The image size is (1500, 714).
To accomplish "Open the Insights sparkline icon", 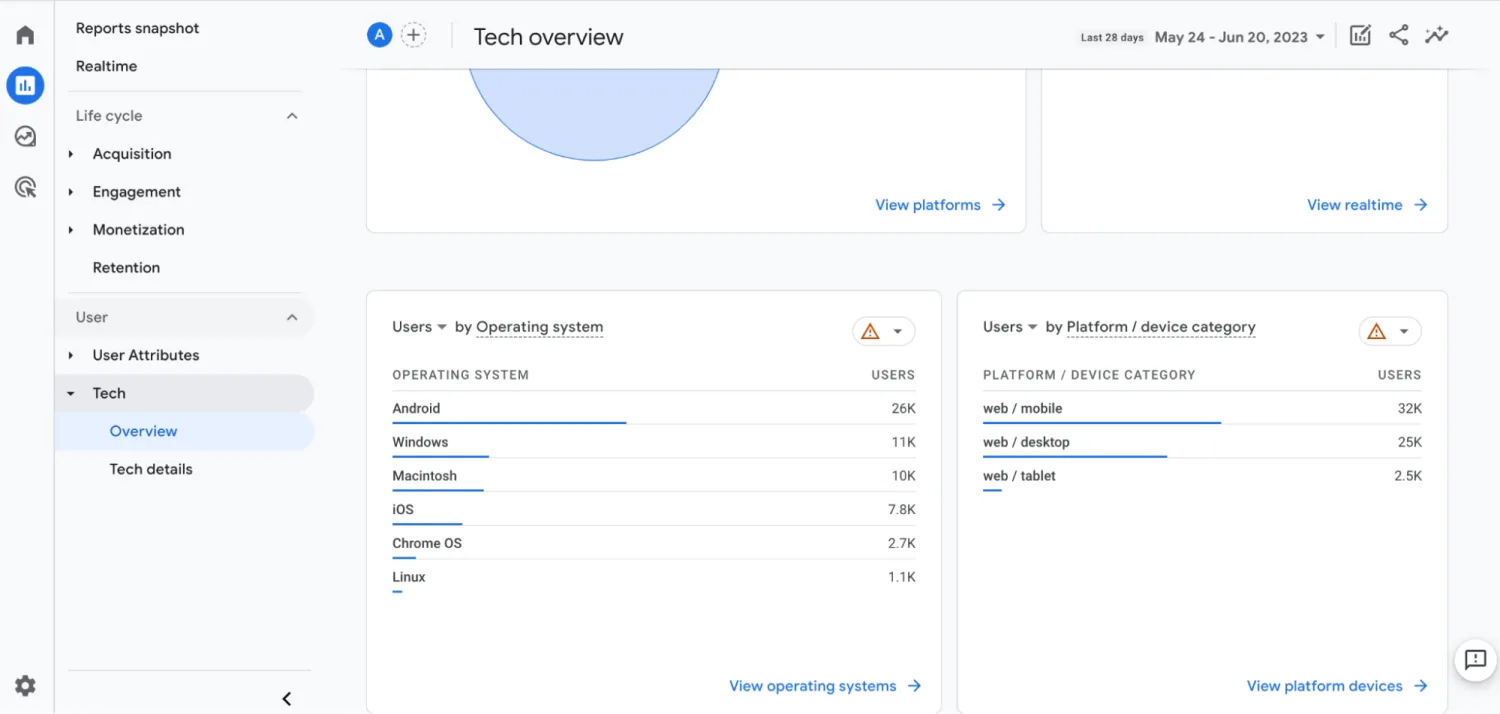I will click(x=1437, y=36).
